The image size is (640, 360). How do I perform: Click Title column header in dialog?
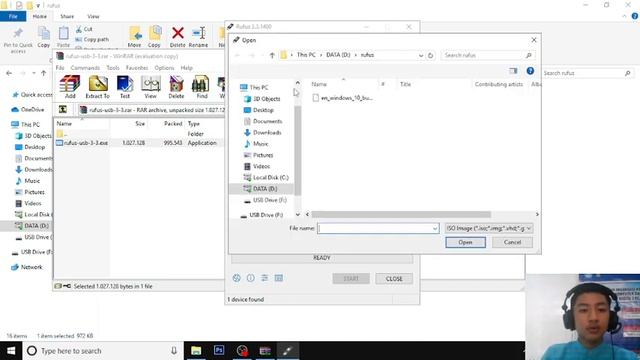pos(405,84)
